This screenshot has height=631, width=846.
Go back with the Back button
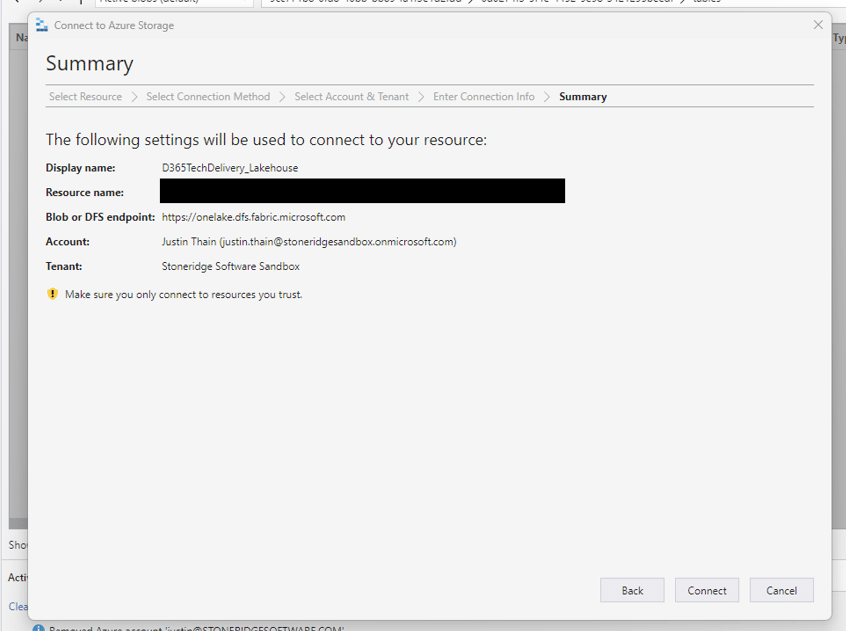[632, 590]
